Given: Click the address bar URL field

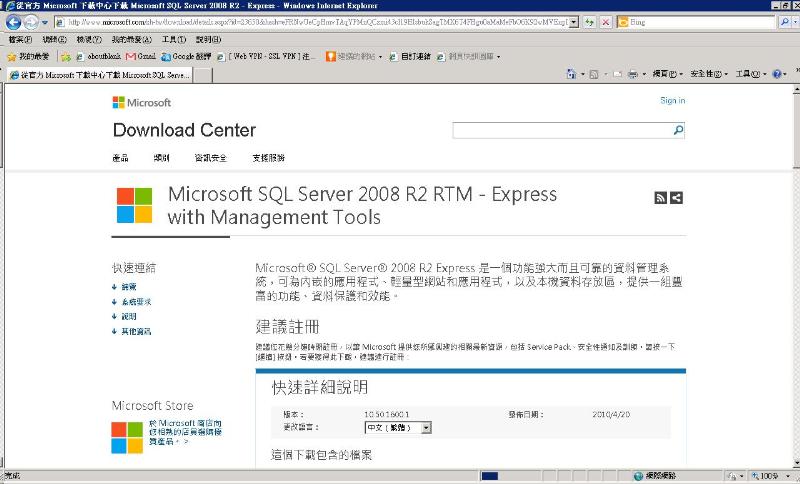Looking at the screenshot, I should [x=311, y=22].
